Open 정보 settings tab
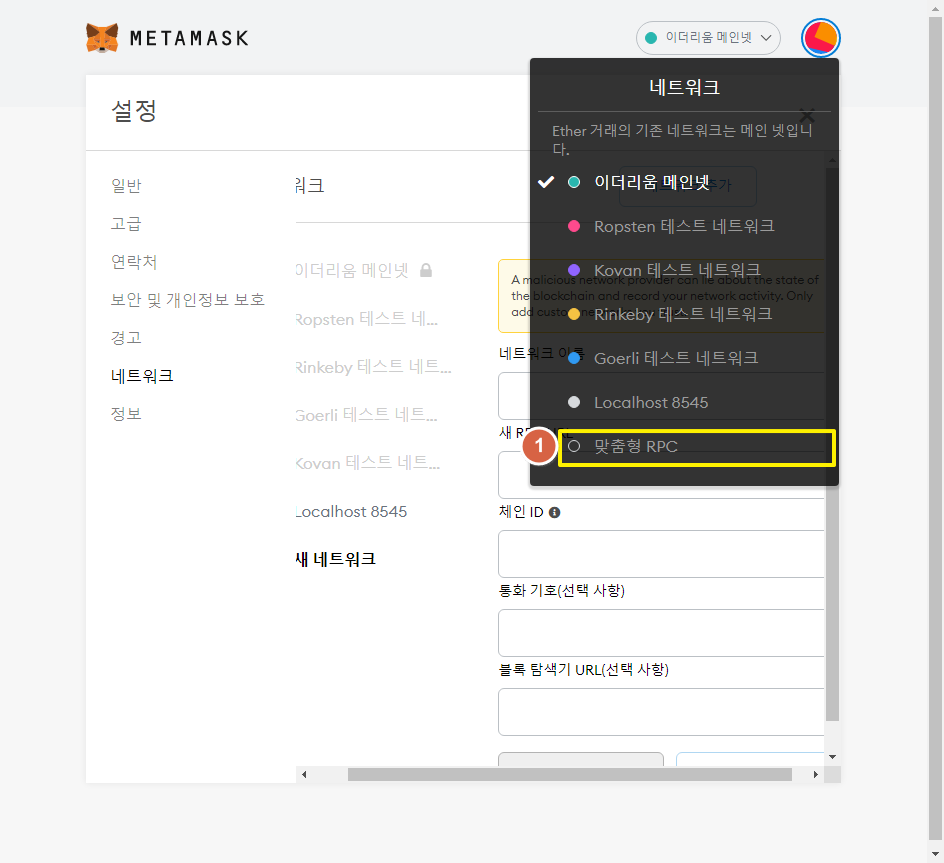944x863 pixels. (x=126, y=414)
